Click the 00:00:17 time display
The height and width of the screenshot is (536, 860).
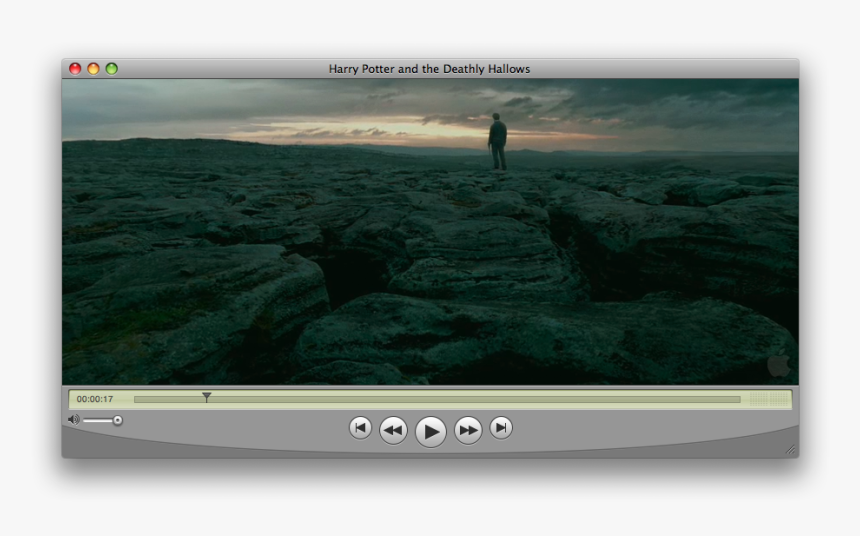click(x=95, y=399)
